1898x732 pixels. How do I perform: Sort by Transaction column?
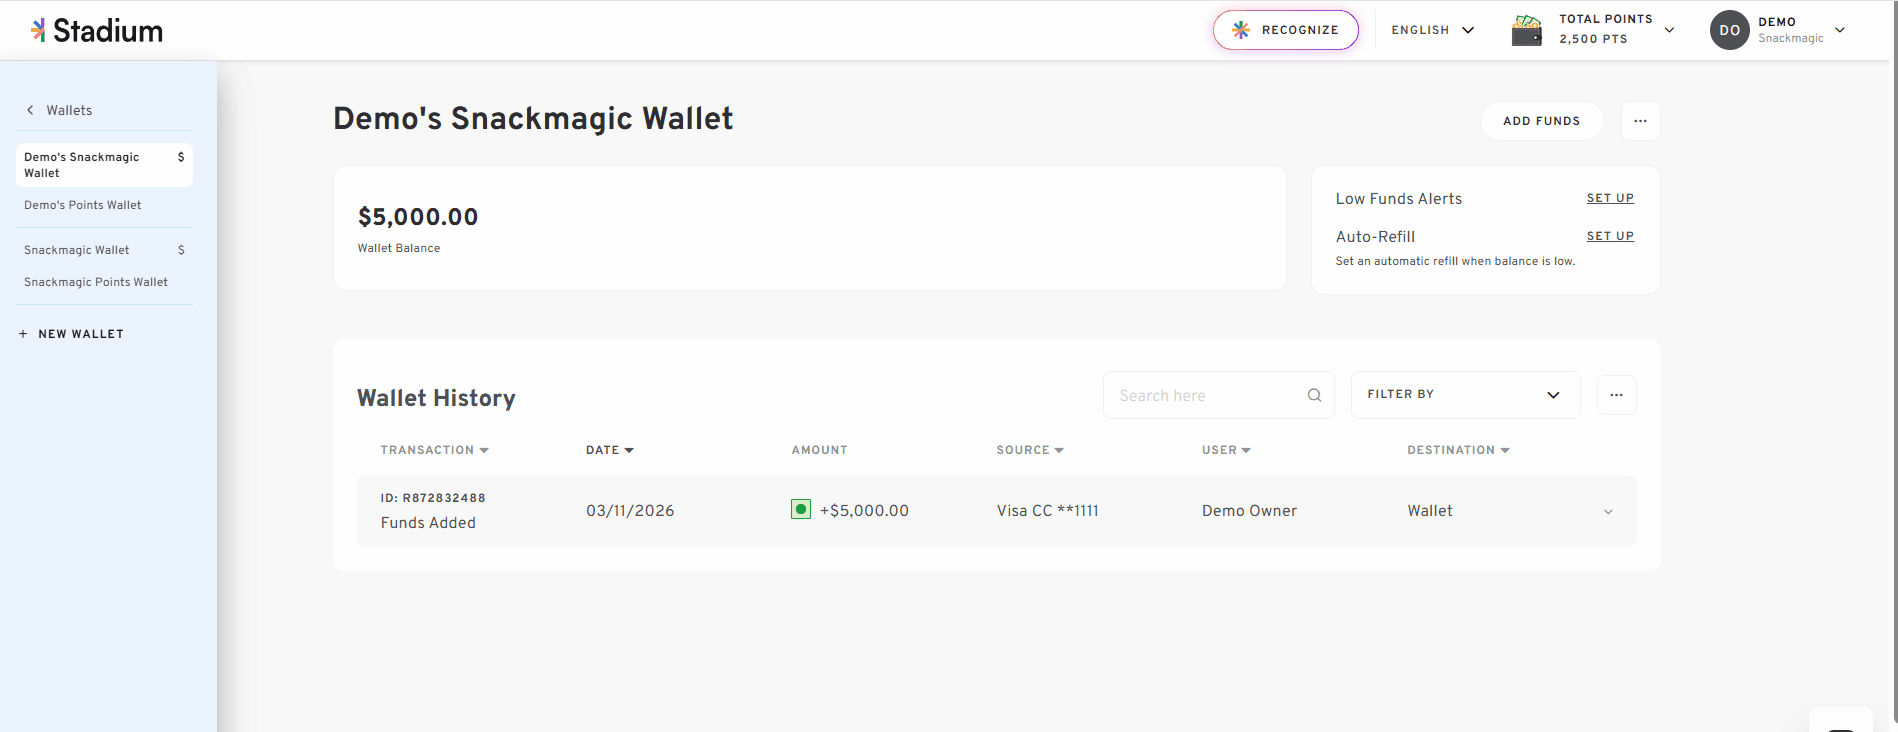coord(435,450)
